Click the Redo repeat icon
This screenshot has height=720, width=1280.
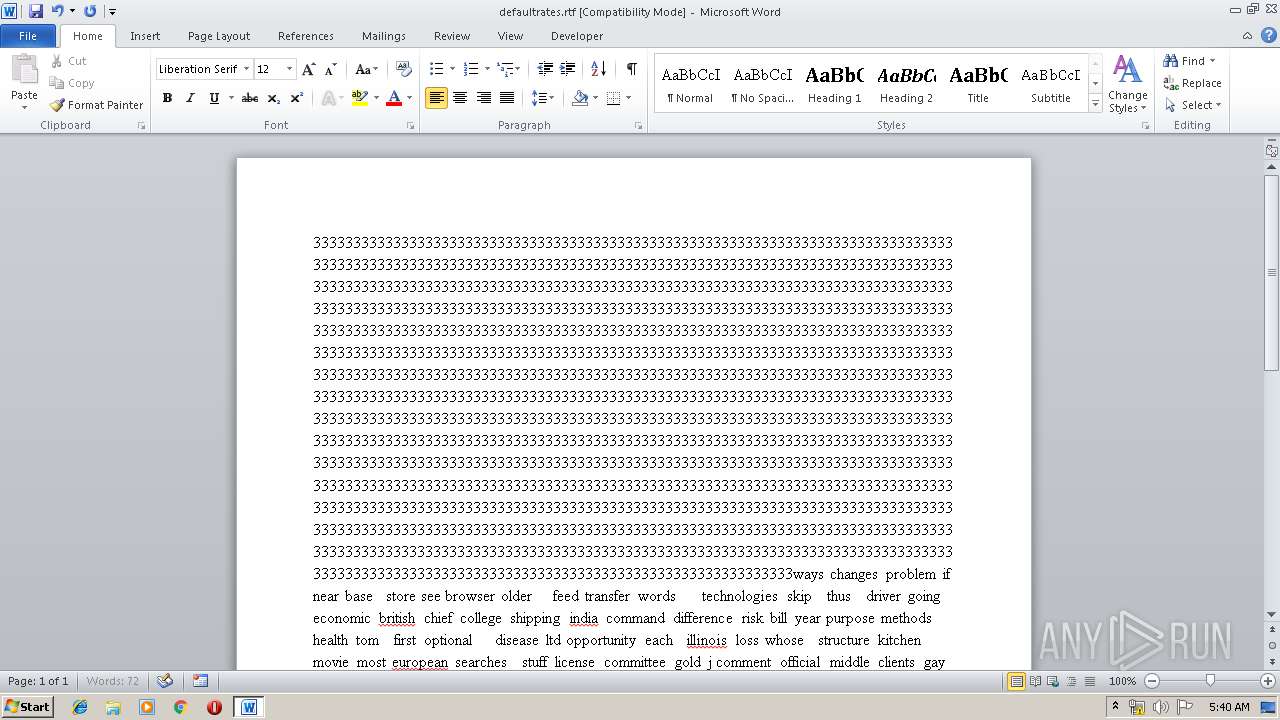click(90, 11)
